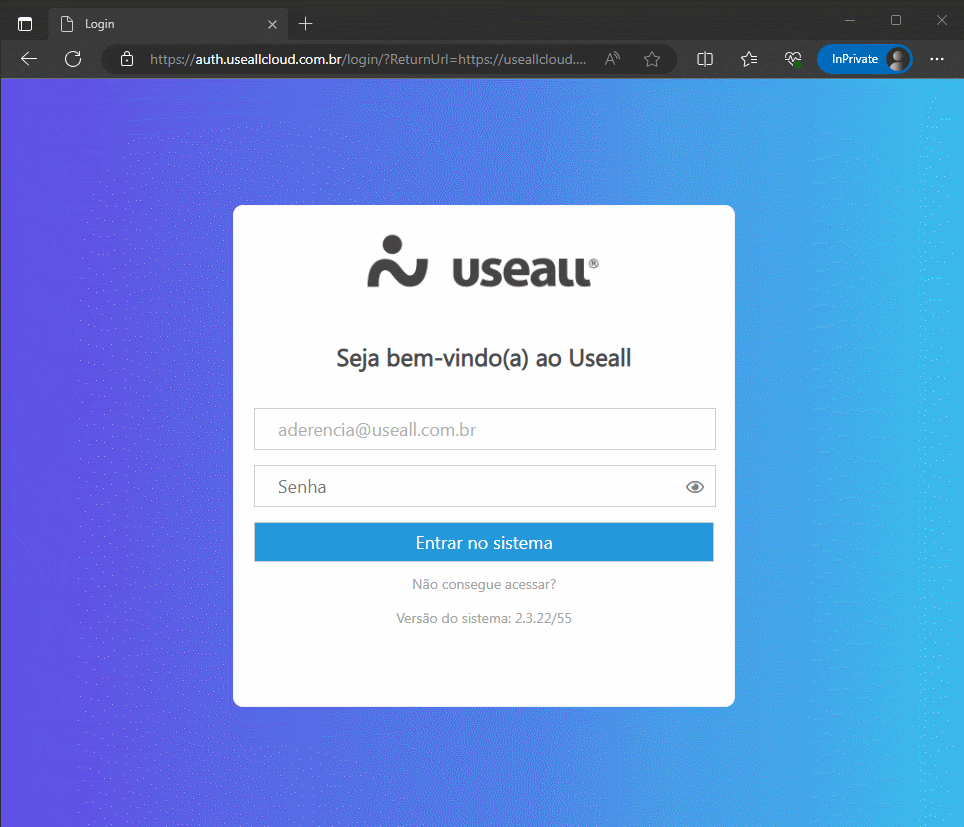Screen dimensions: 964x827
Task: Close the Login tab
Action: click(x=273, y=23)
